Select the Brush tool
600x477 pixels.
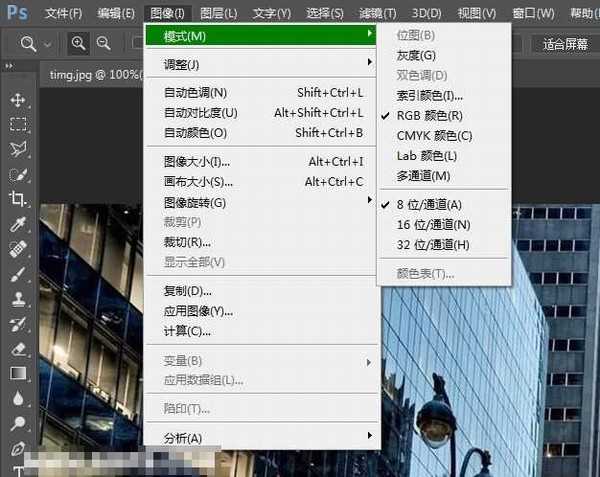(x=18, y=273)
